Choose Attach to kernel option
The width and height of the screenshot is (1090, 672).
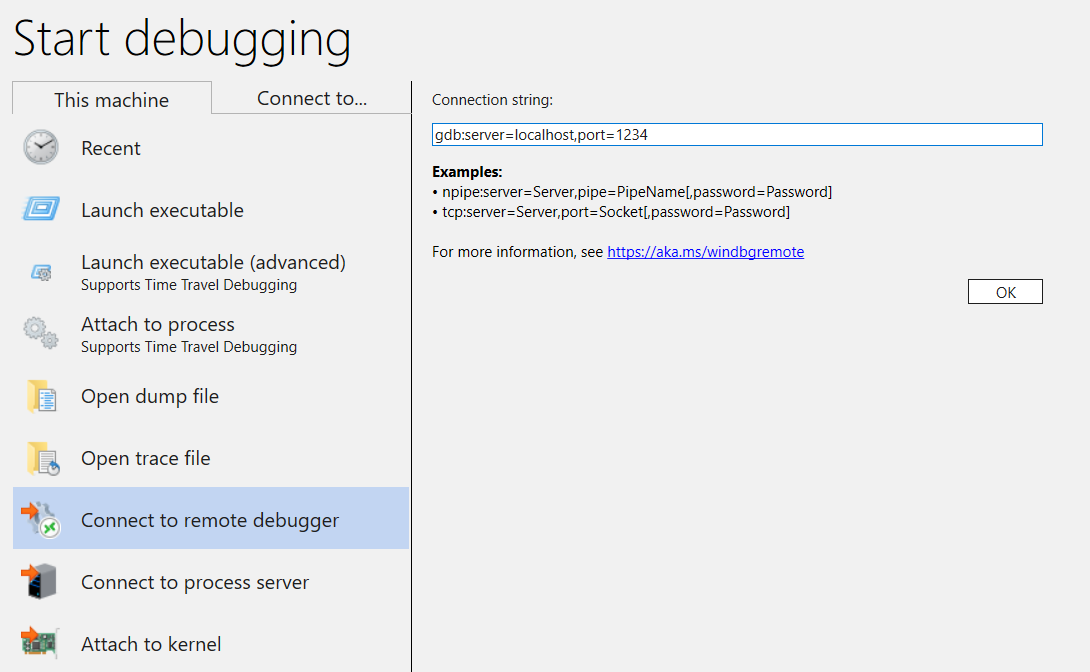pyautogui.click(x=151, y=644)
